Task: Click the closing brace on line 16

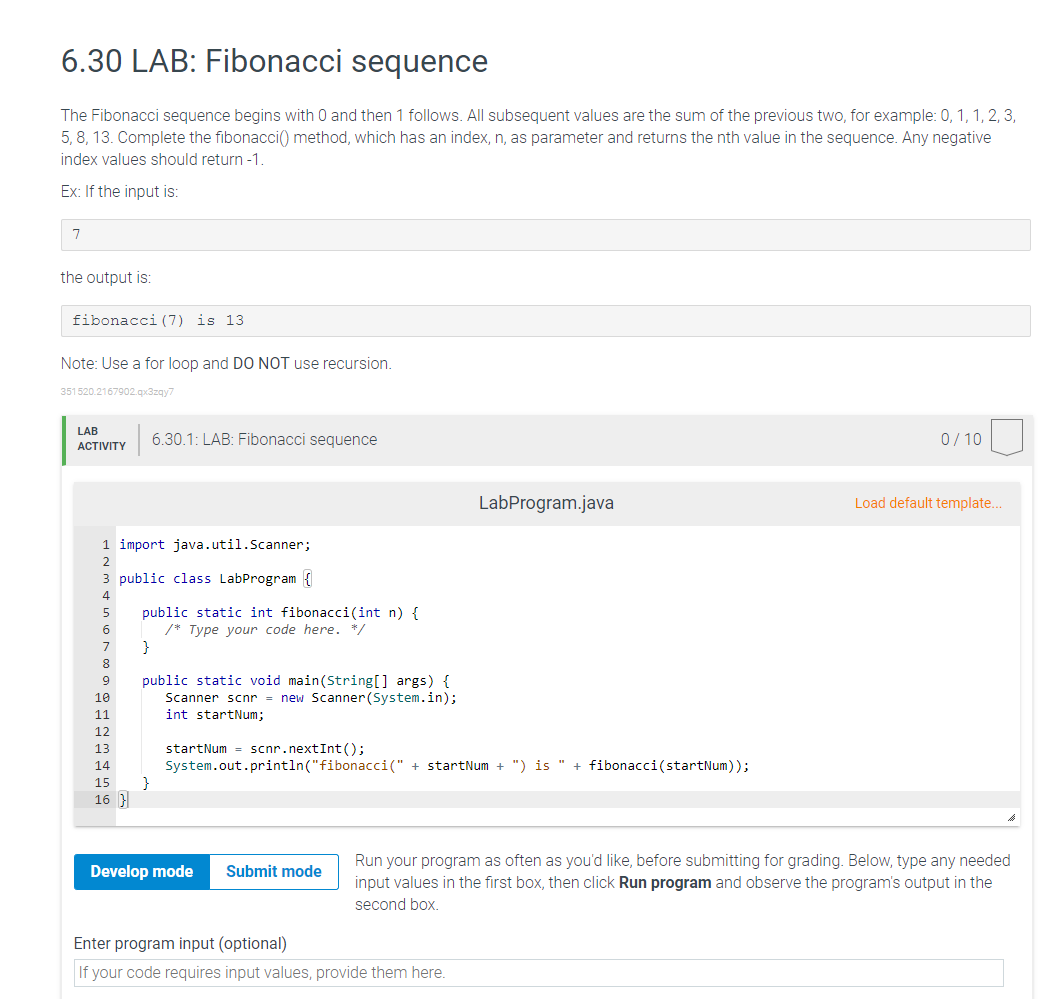Action: 122,799
